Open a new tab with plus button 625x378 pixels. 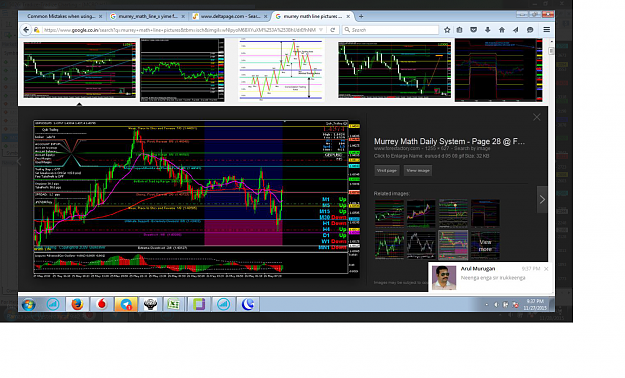tap(361, 16)
